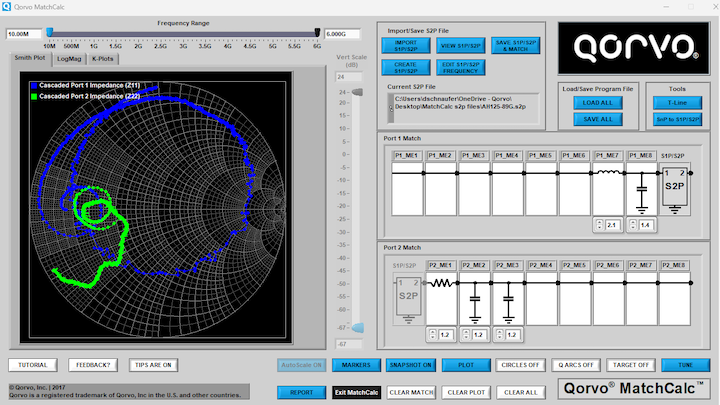
Task: Click the empty P2_ME5 element slot
Action: point(575,298)
